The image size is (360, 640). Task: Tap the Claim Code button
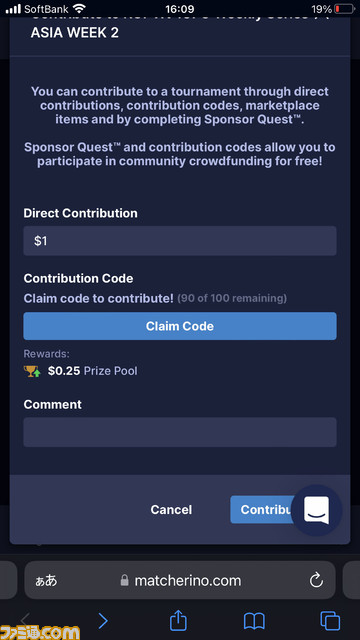pyautogui.click(x=180, y=326)
